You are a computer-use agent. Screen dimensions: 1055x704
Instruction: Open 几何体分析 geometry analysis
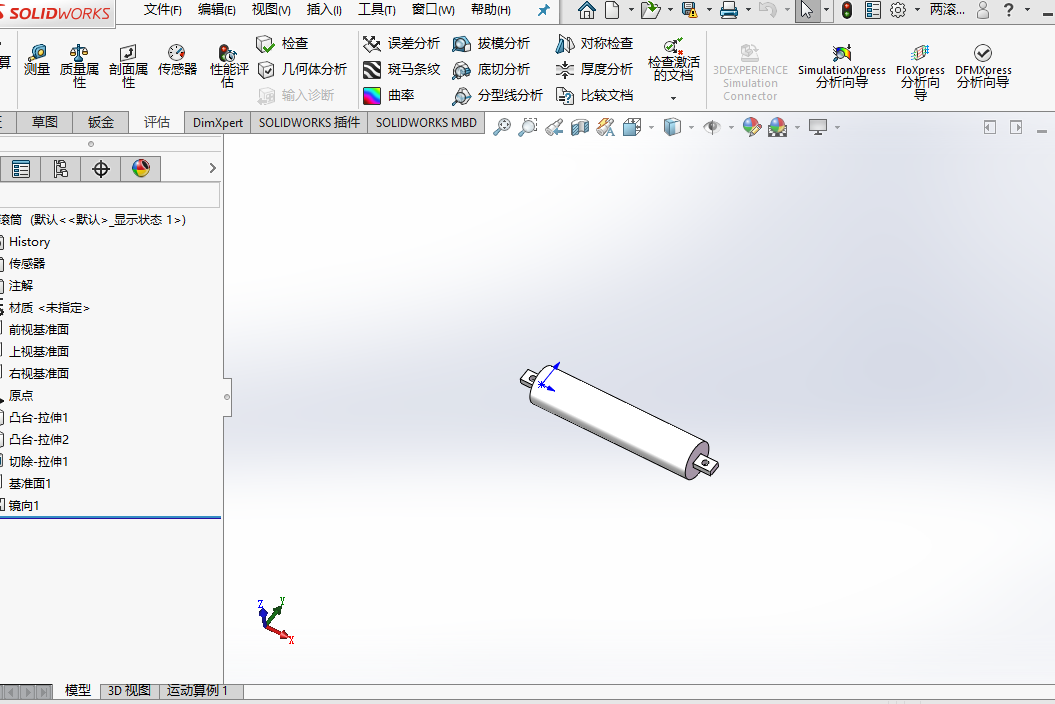[x=302, y=69]
